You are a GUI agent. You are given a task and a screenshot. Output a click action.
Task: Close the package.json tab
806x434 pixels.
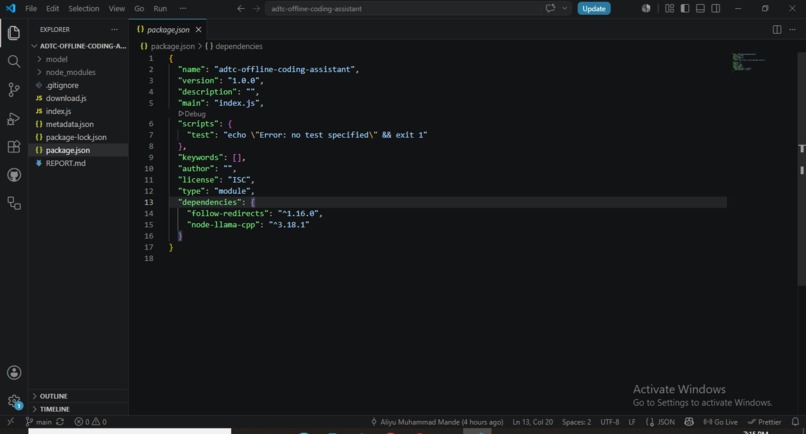point(198,30)
